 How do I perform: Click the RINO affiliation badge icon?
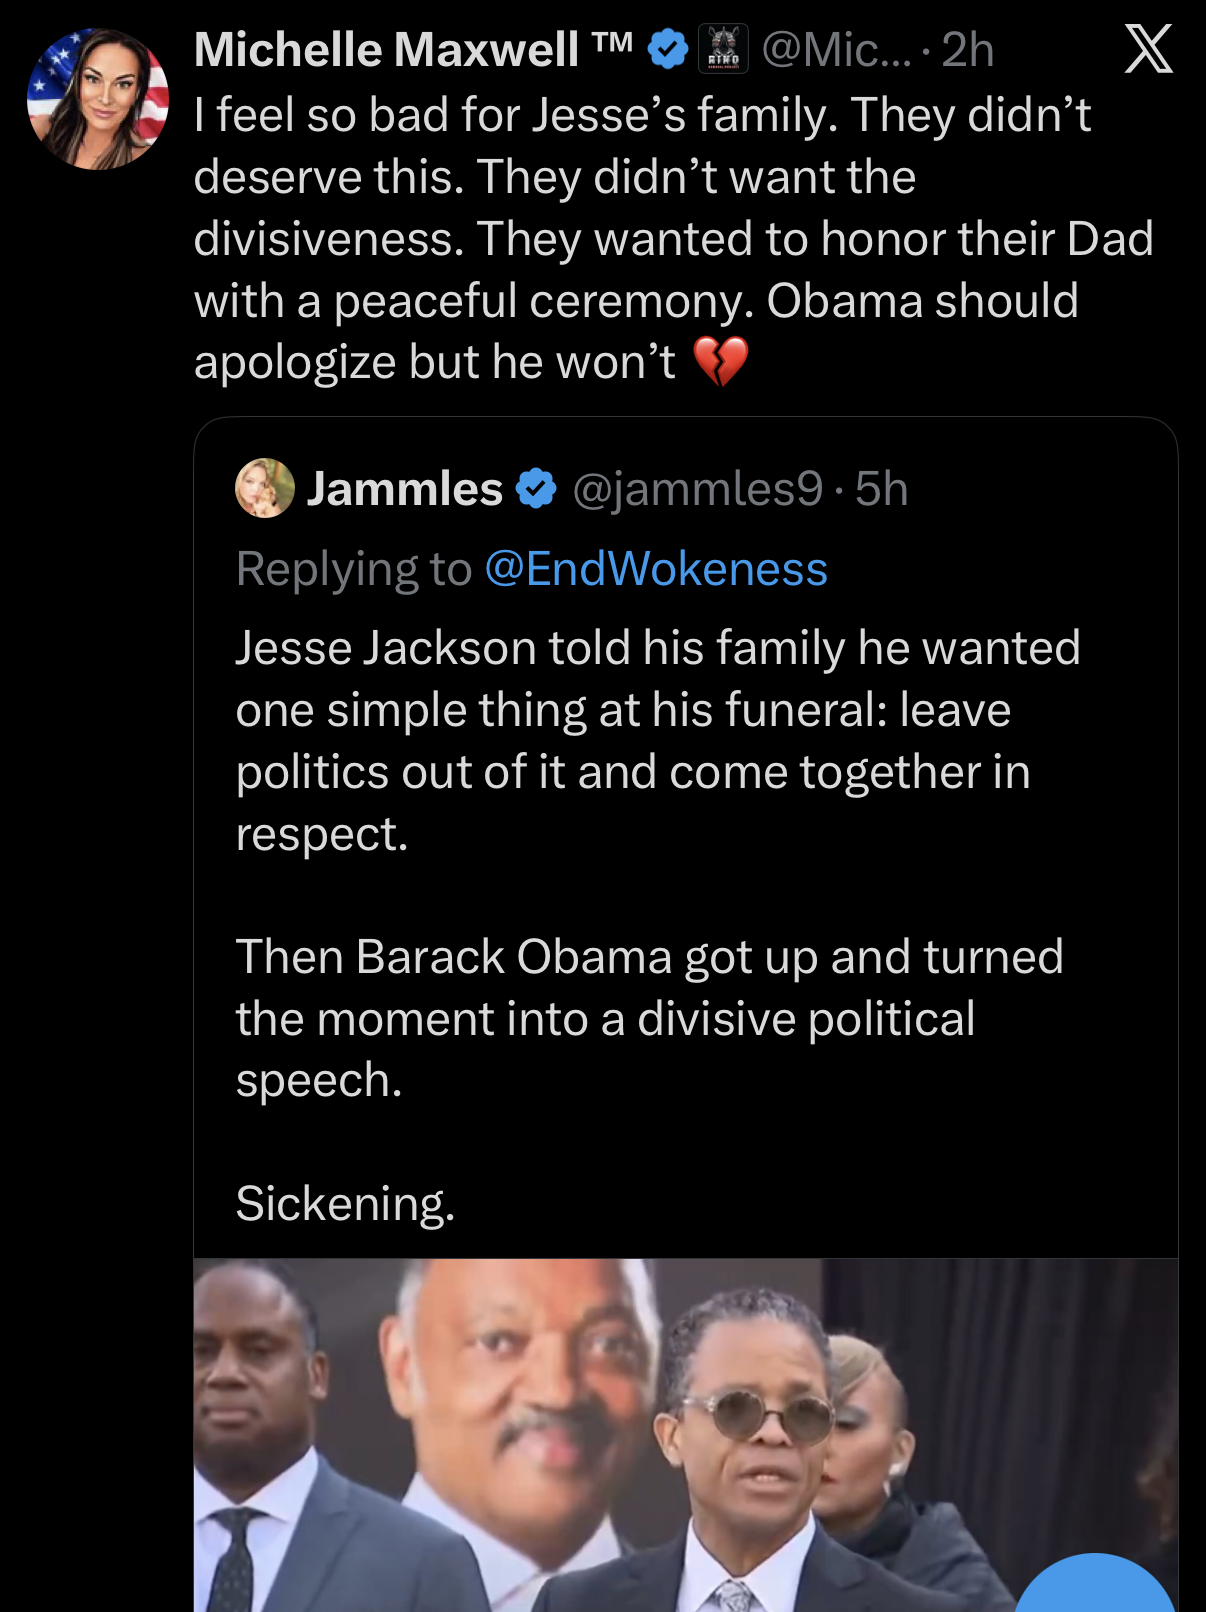tap(723, 49)
